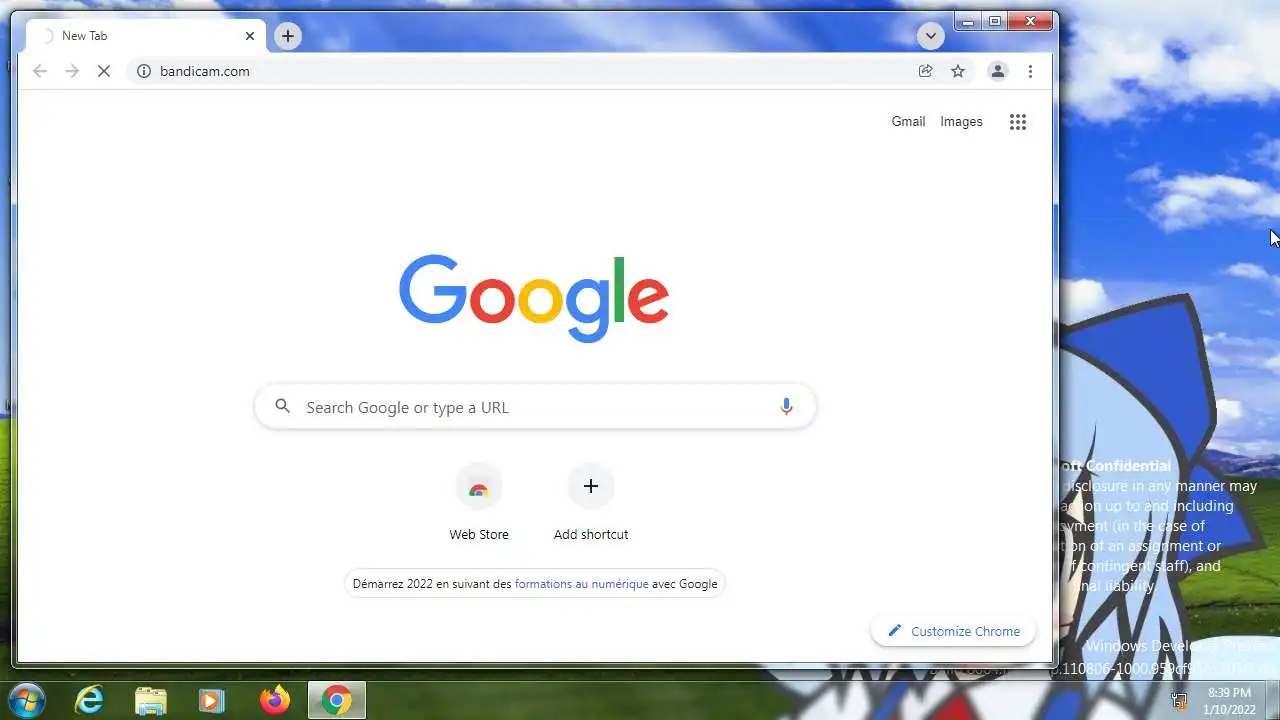Viewport: 1280px width, 720px height.
Task: Open a new tab with plus button
Action: click(x=287, y=36)
